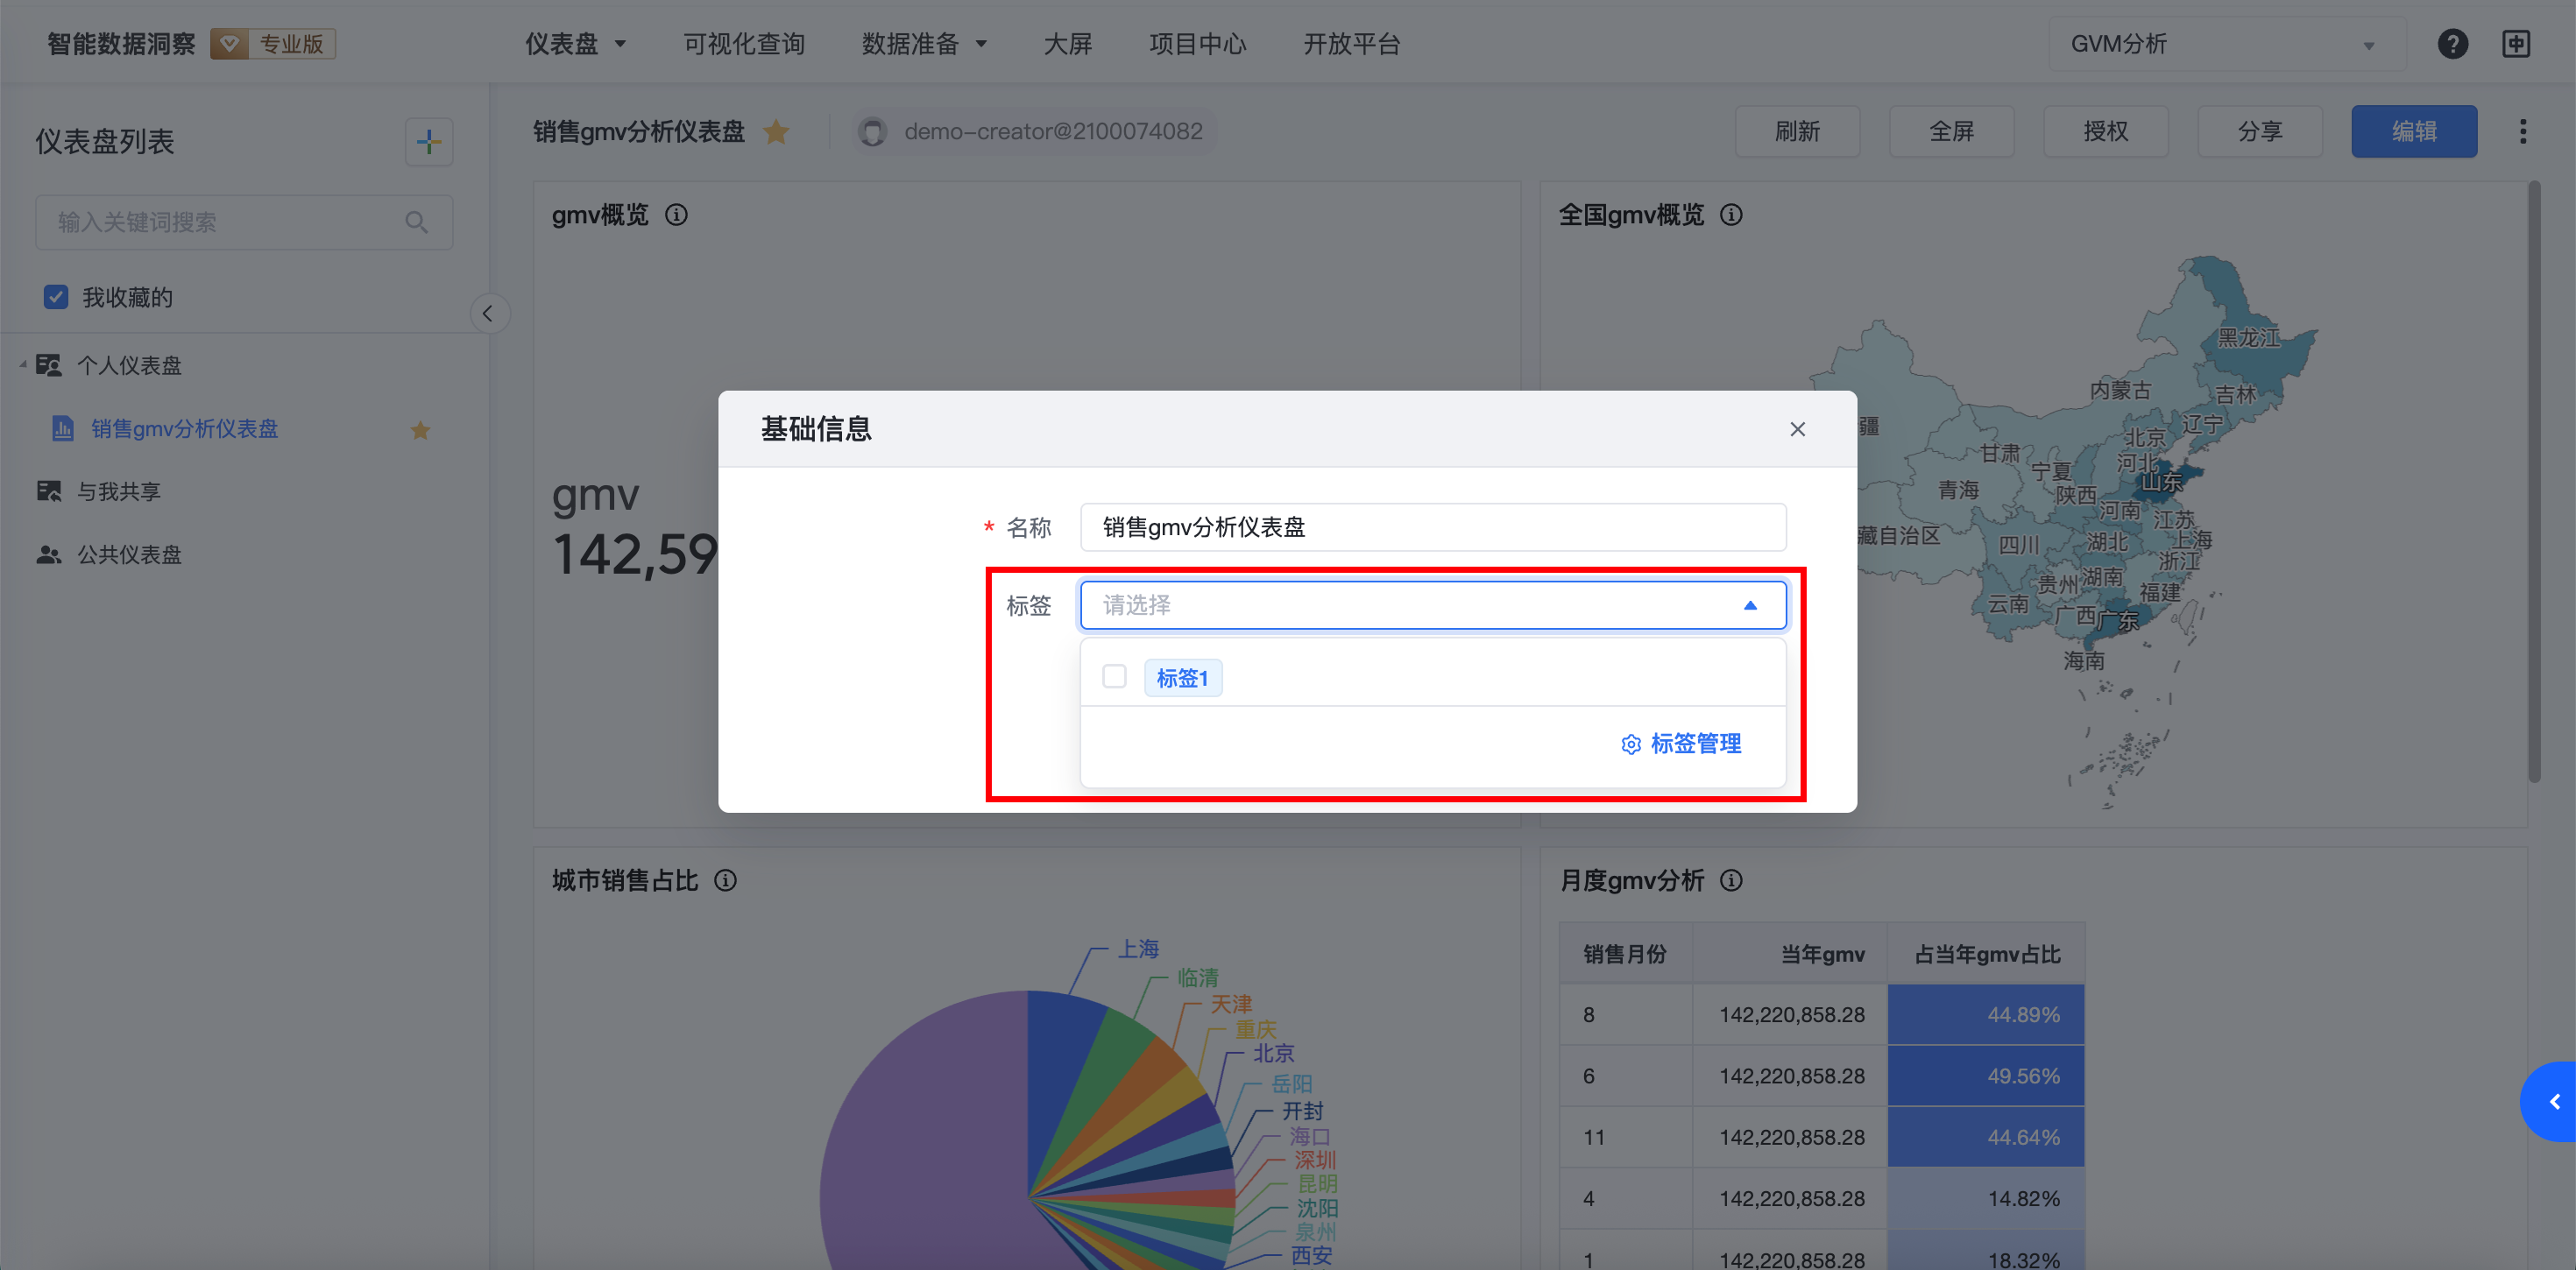Viewport: 2576px width, 1270px height.
Task: Click the search magnifier icon in sidebar
Action: tap(416, 222)
